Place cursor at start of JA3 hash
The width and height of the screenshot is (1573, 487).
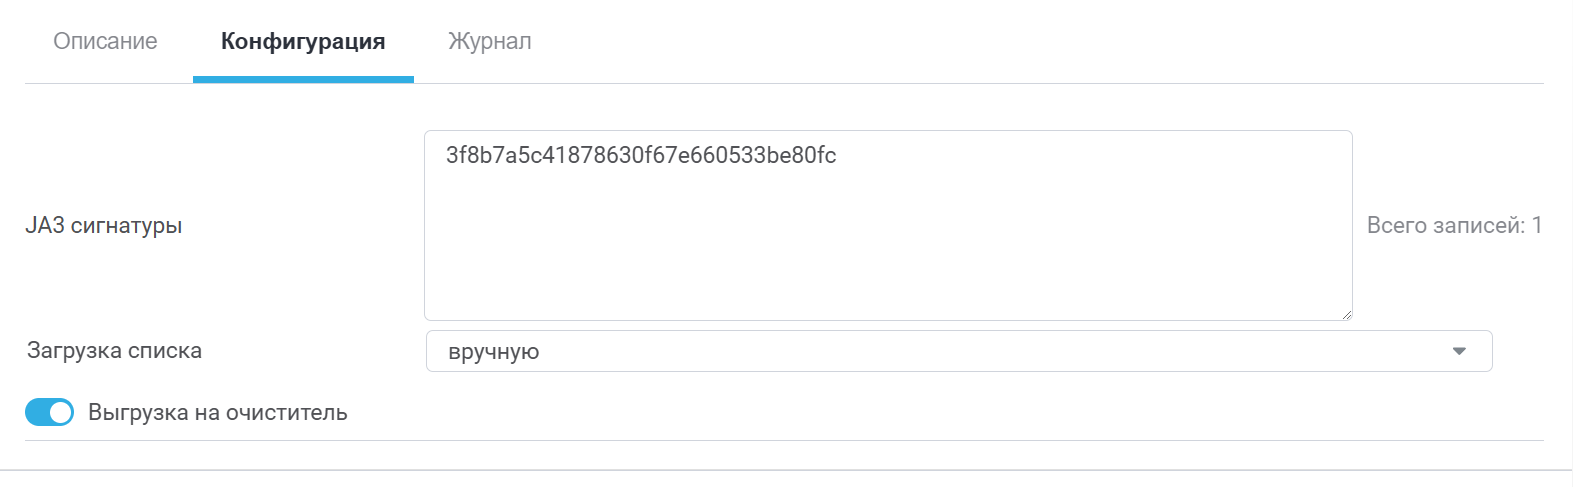coord(447,155)
